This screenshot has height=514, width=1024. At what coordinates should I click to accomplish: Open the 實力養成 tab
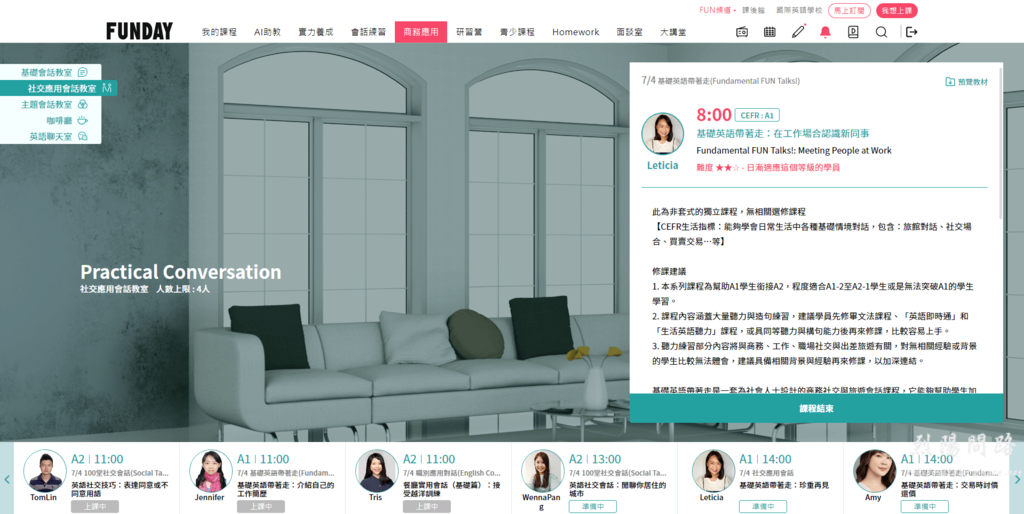[x=315, y=31]
